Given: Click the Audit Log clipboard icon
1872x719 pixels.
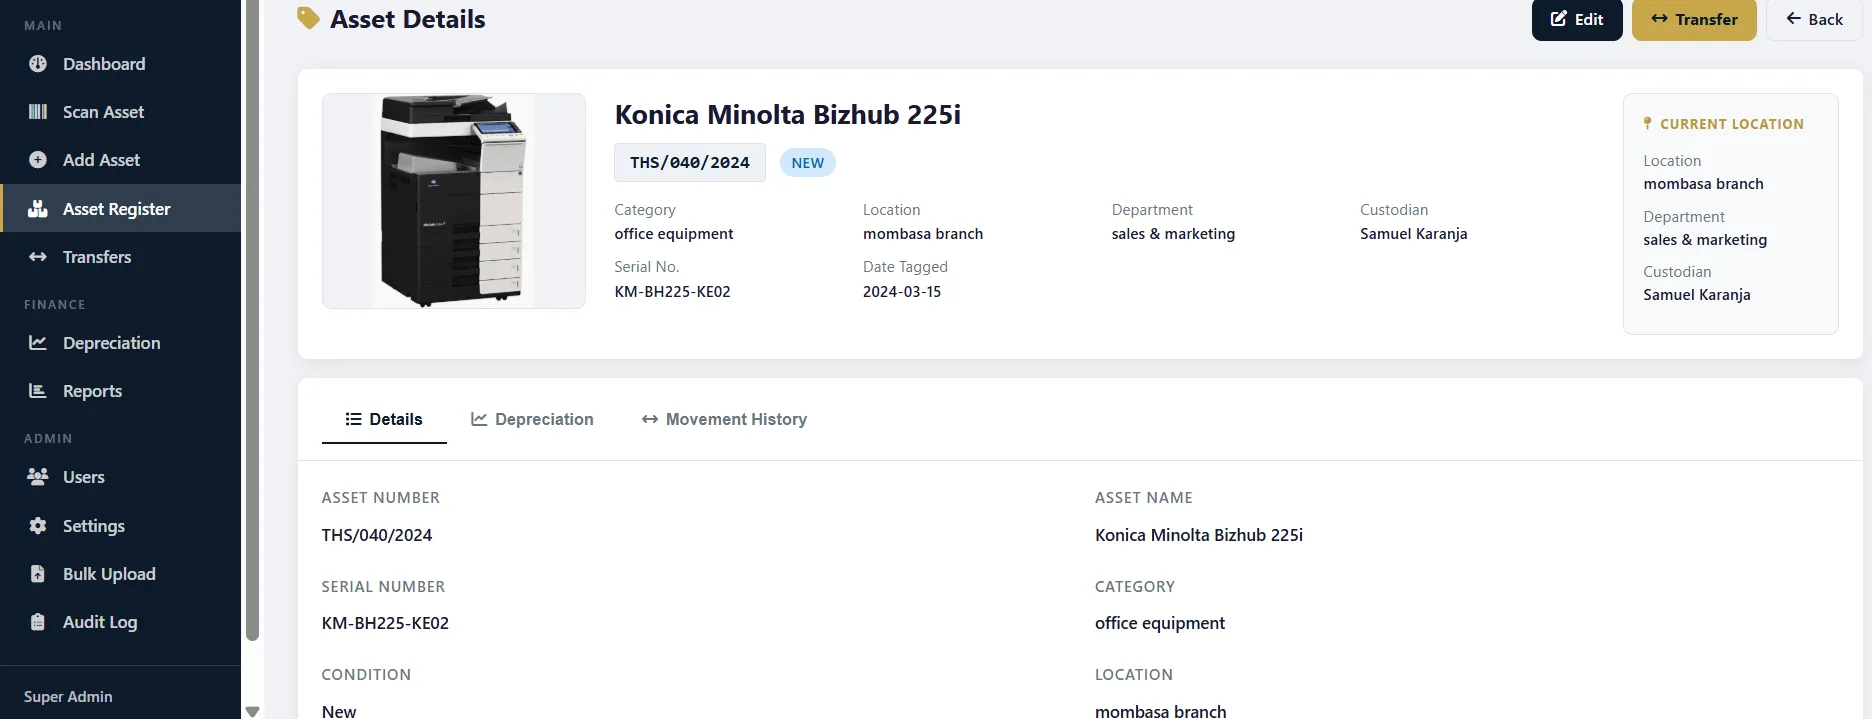Looking at the screenshot, I should [x=38, y=622].
